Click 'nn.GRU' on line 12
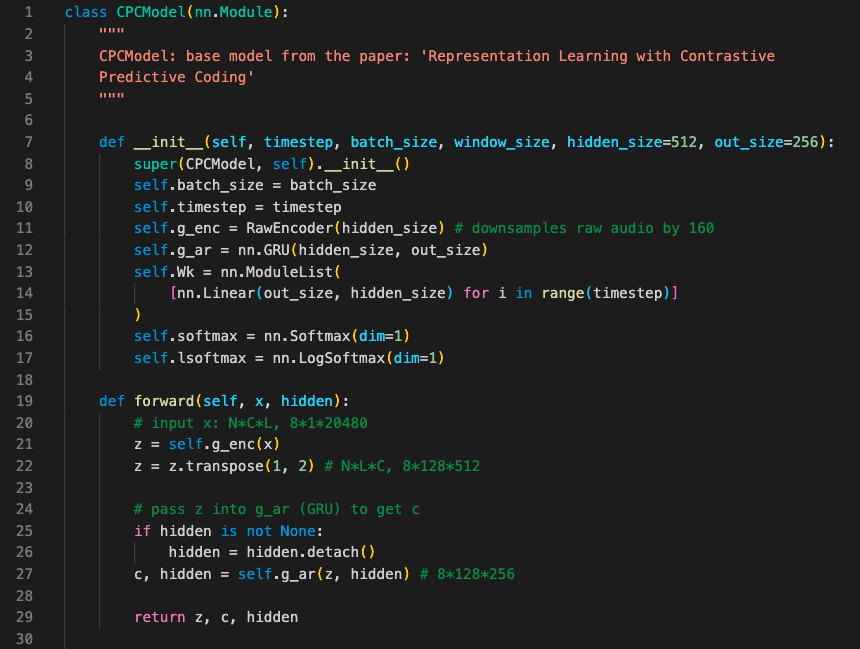The width and height of the screenshot is (860, 649). (x=264, y=250)
